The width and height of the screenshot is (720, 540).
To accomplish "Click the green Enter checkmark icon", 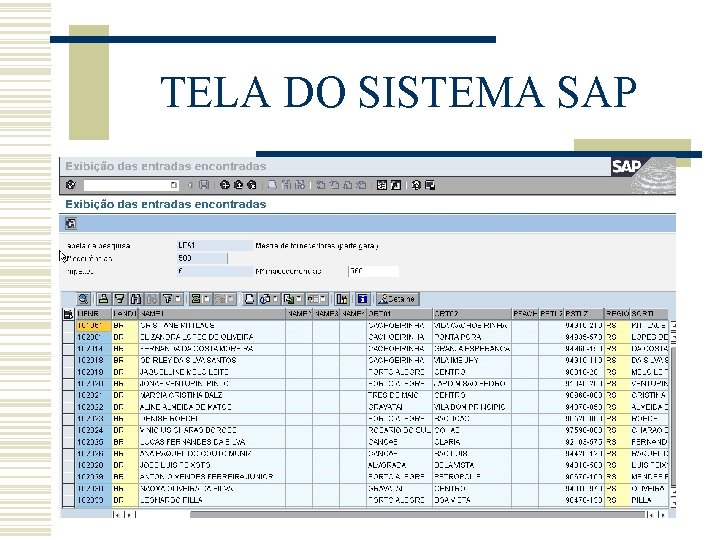I will (x=71, y=185).
